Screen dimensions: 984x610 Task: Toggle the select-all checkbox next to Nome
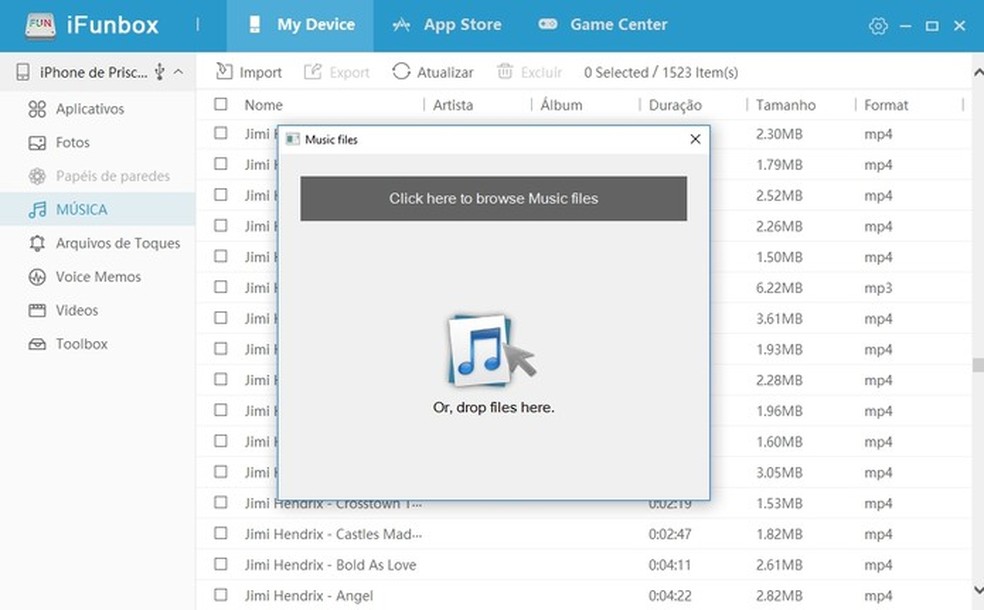coord(221,104)
